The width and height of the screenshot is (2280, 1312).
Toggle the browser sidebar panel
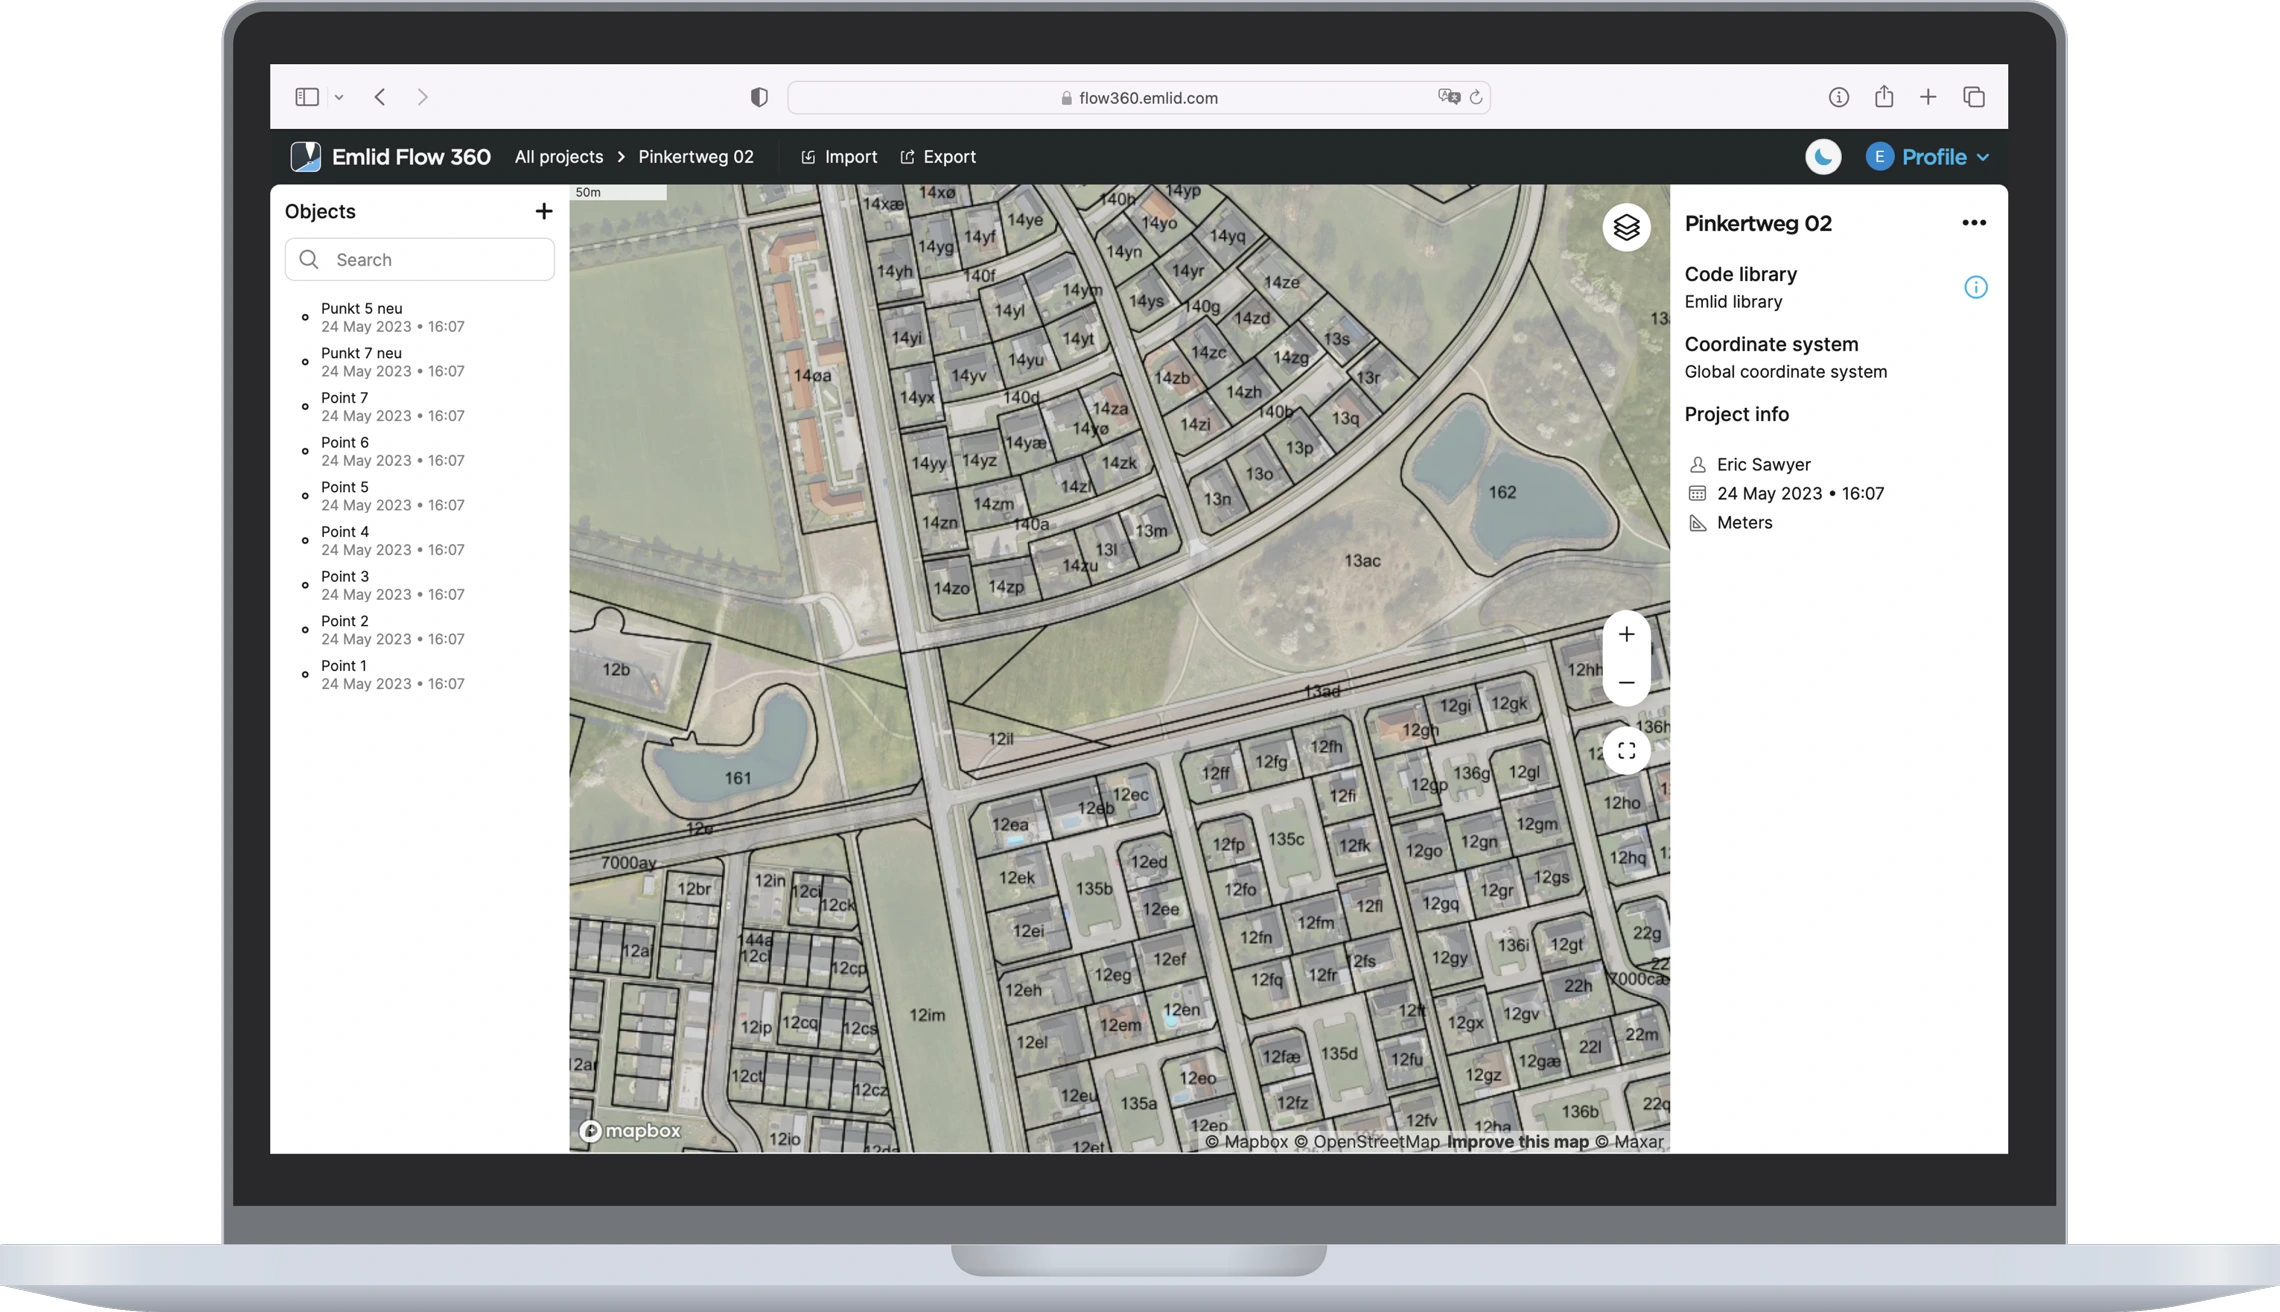point(307,97)
